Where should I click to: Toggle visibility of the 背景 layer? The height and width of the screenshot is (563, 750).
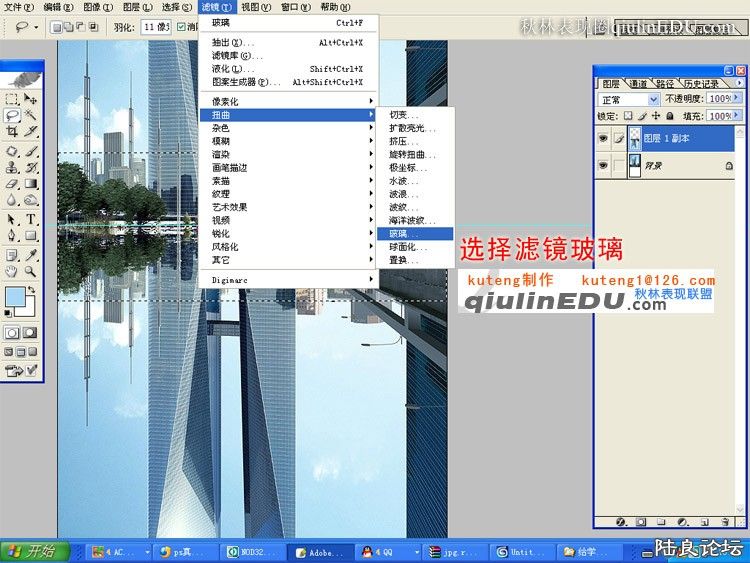(603, 165)
